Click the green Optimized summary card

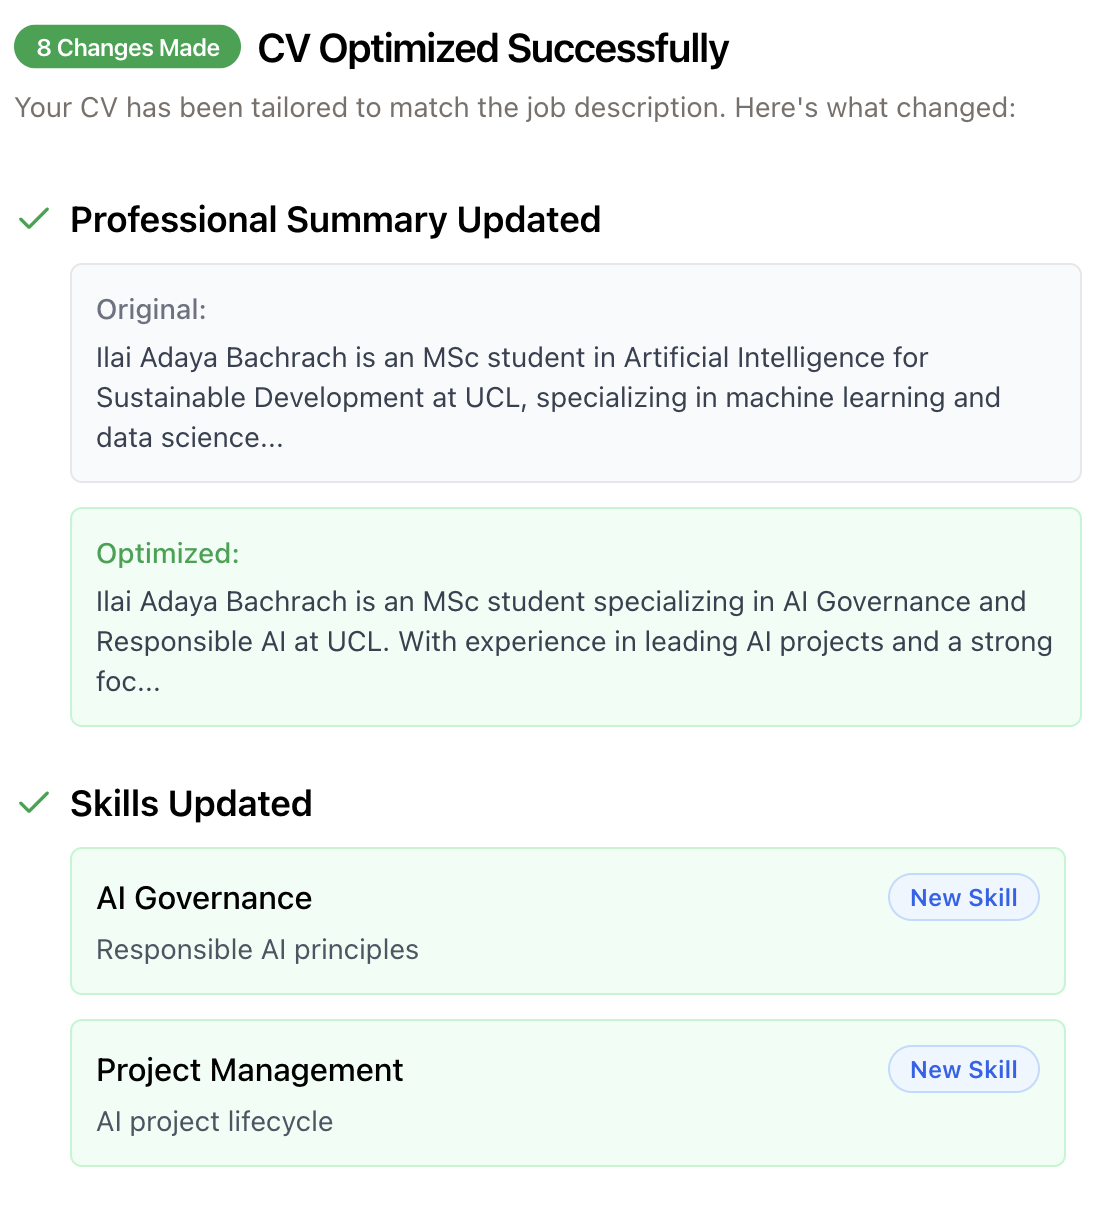point(575,617)
